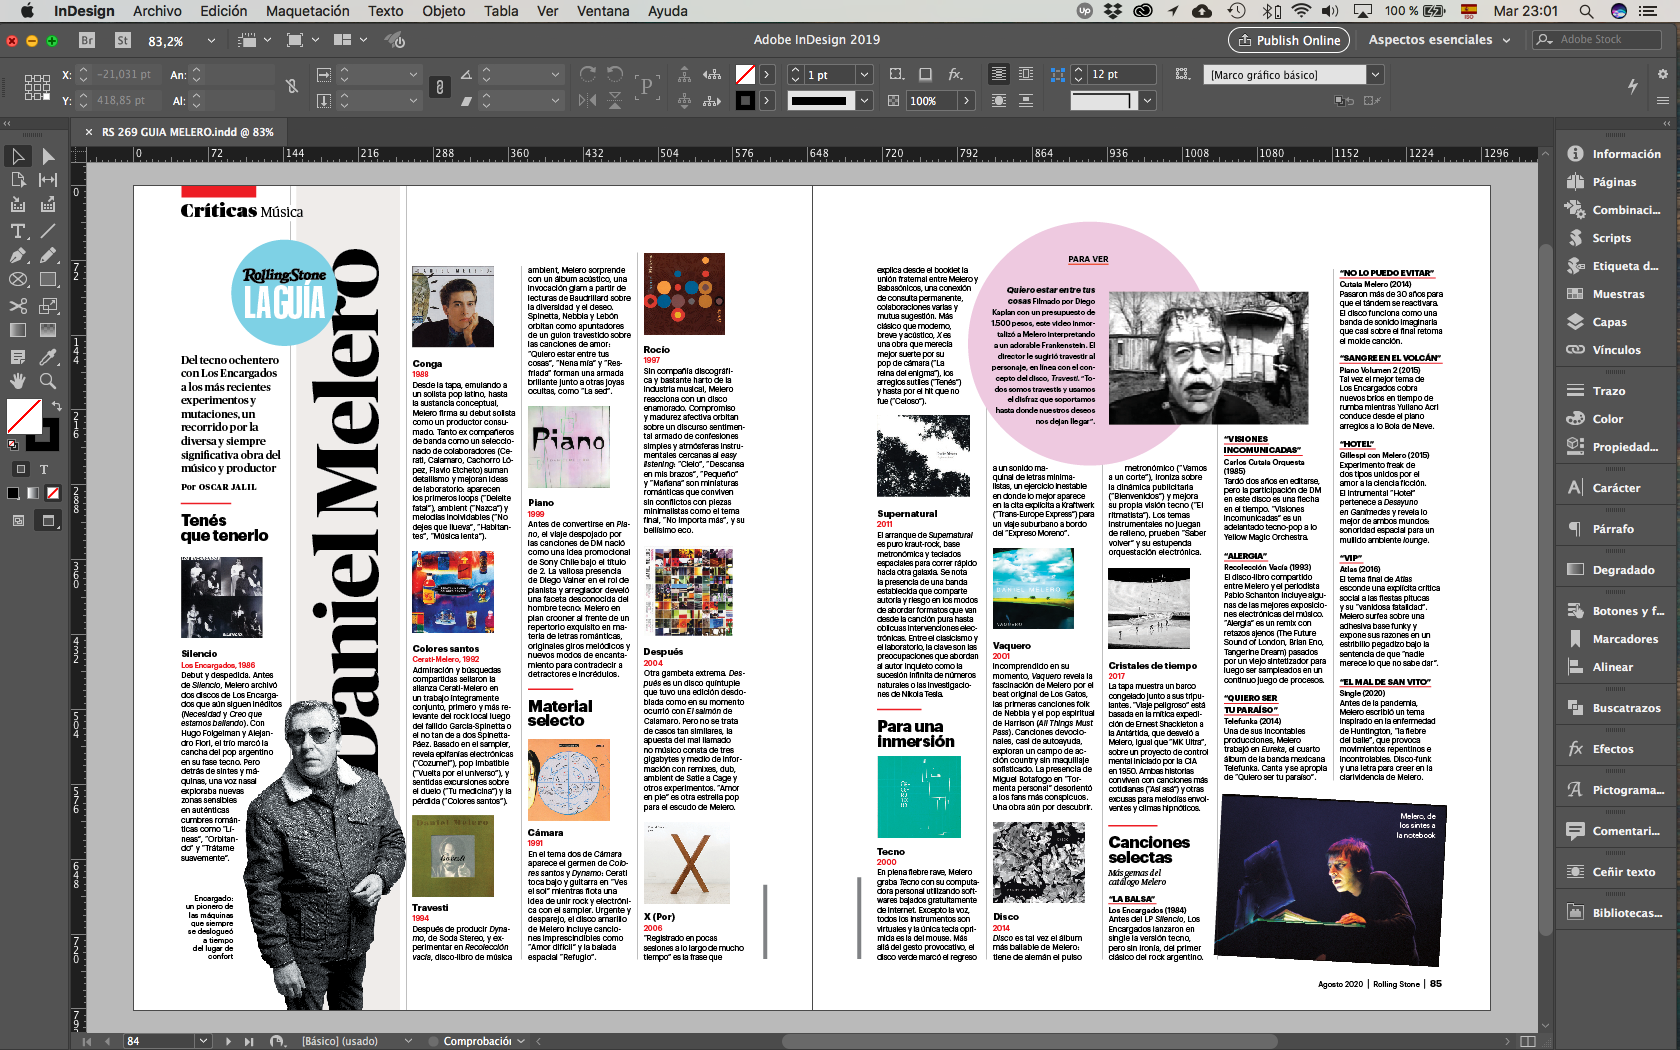
Task: Apply black color swatch button
Action: coord(13,493)
